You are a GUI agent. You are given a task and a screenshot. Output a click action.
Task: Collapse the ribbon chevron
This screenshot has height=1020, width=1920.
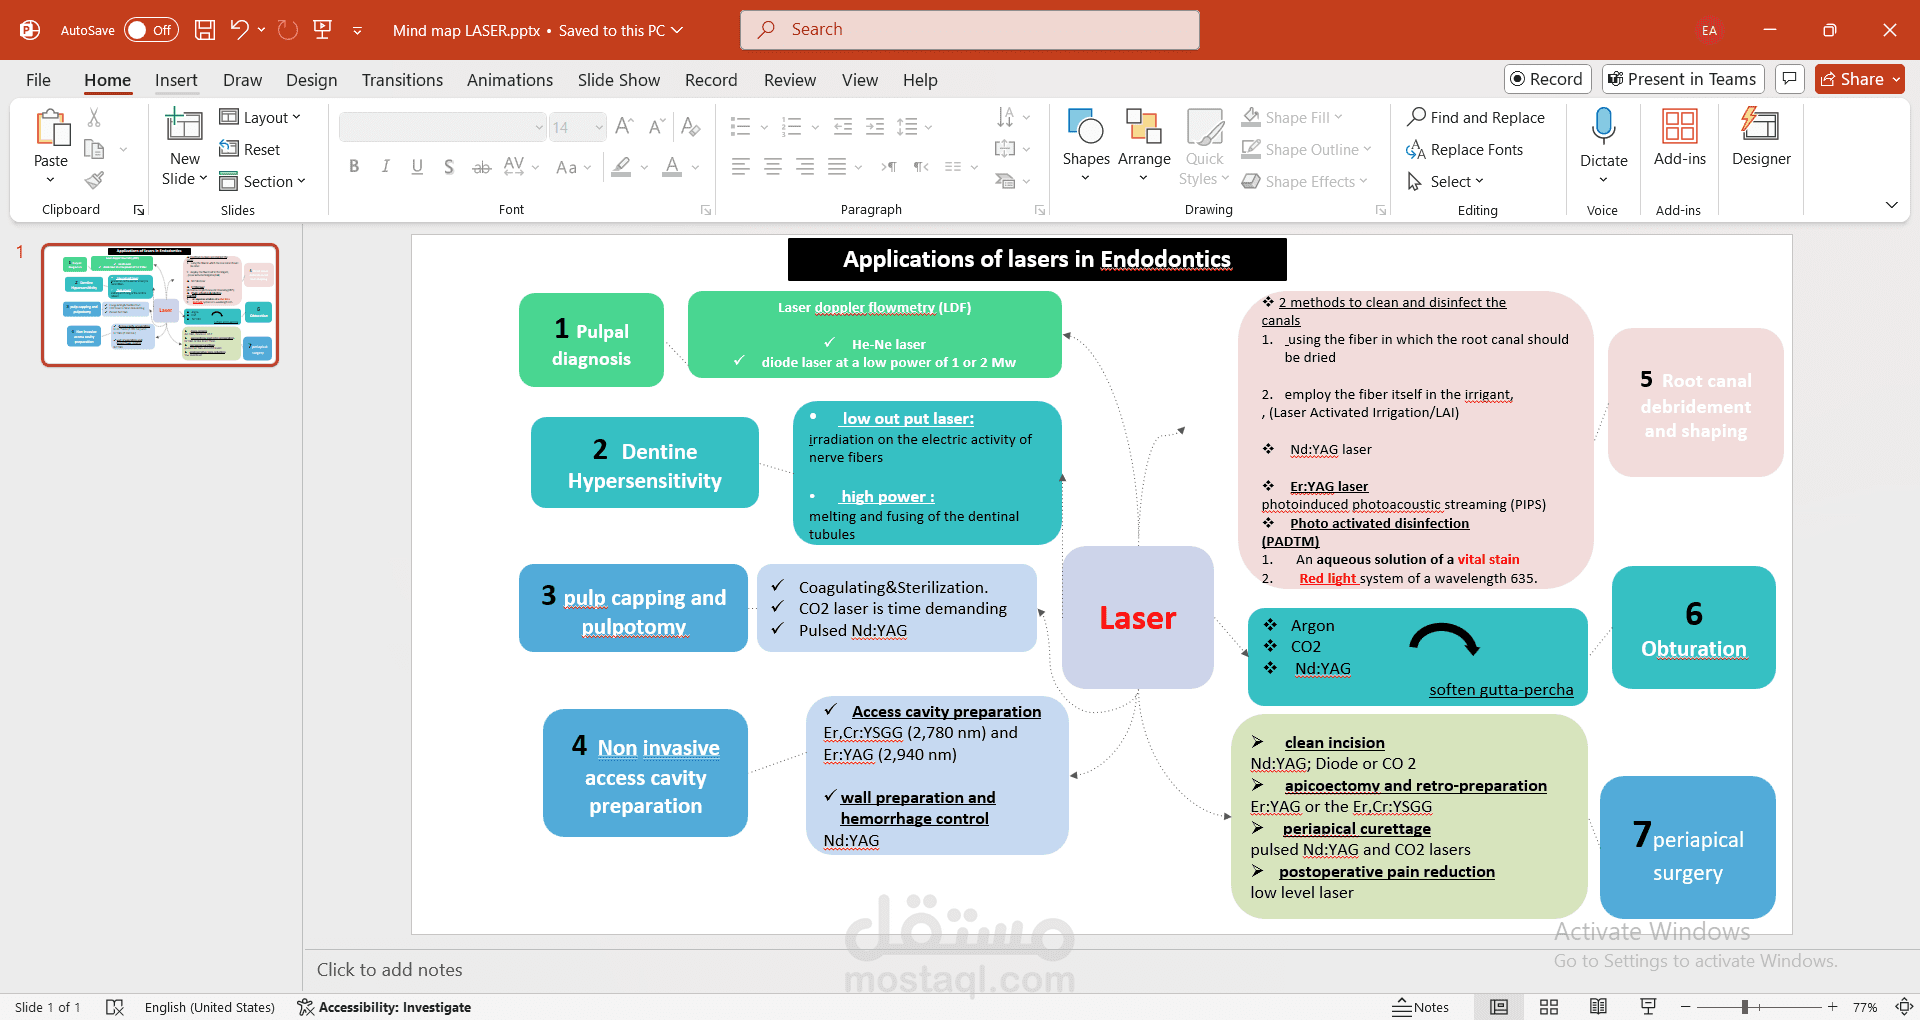pyautogui.click(x=1891, y=205)
